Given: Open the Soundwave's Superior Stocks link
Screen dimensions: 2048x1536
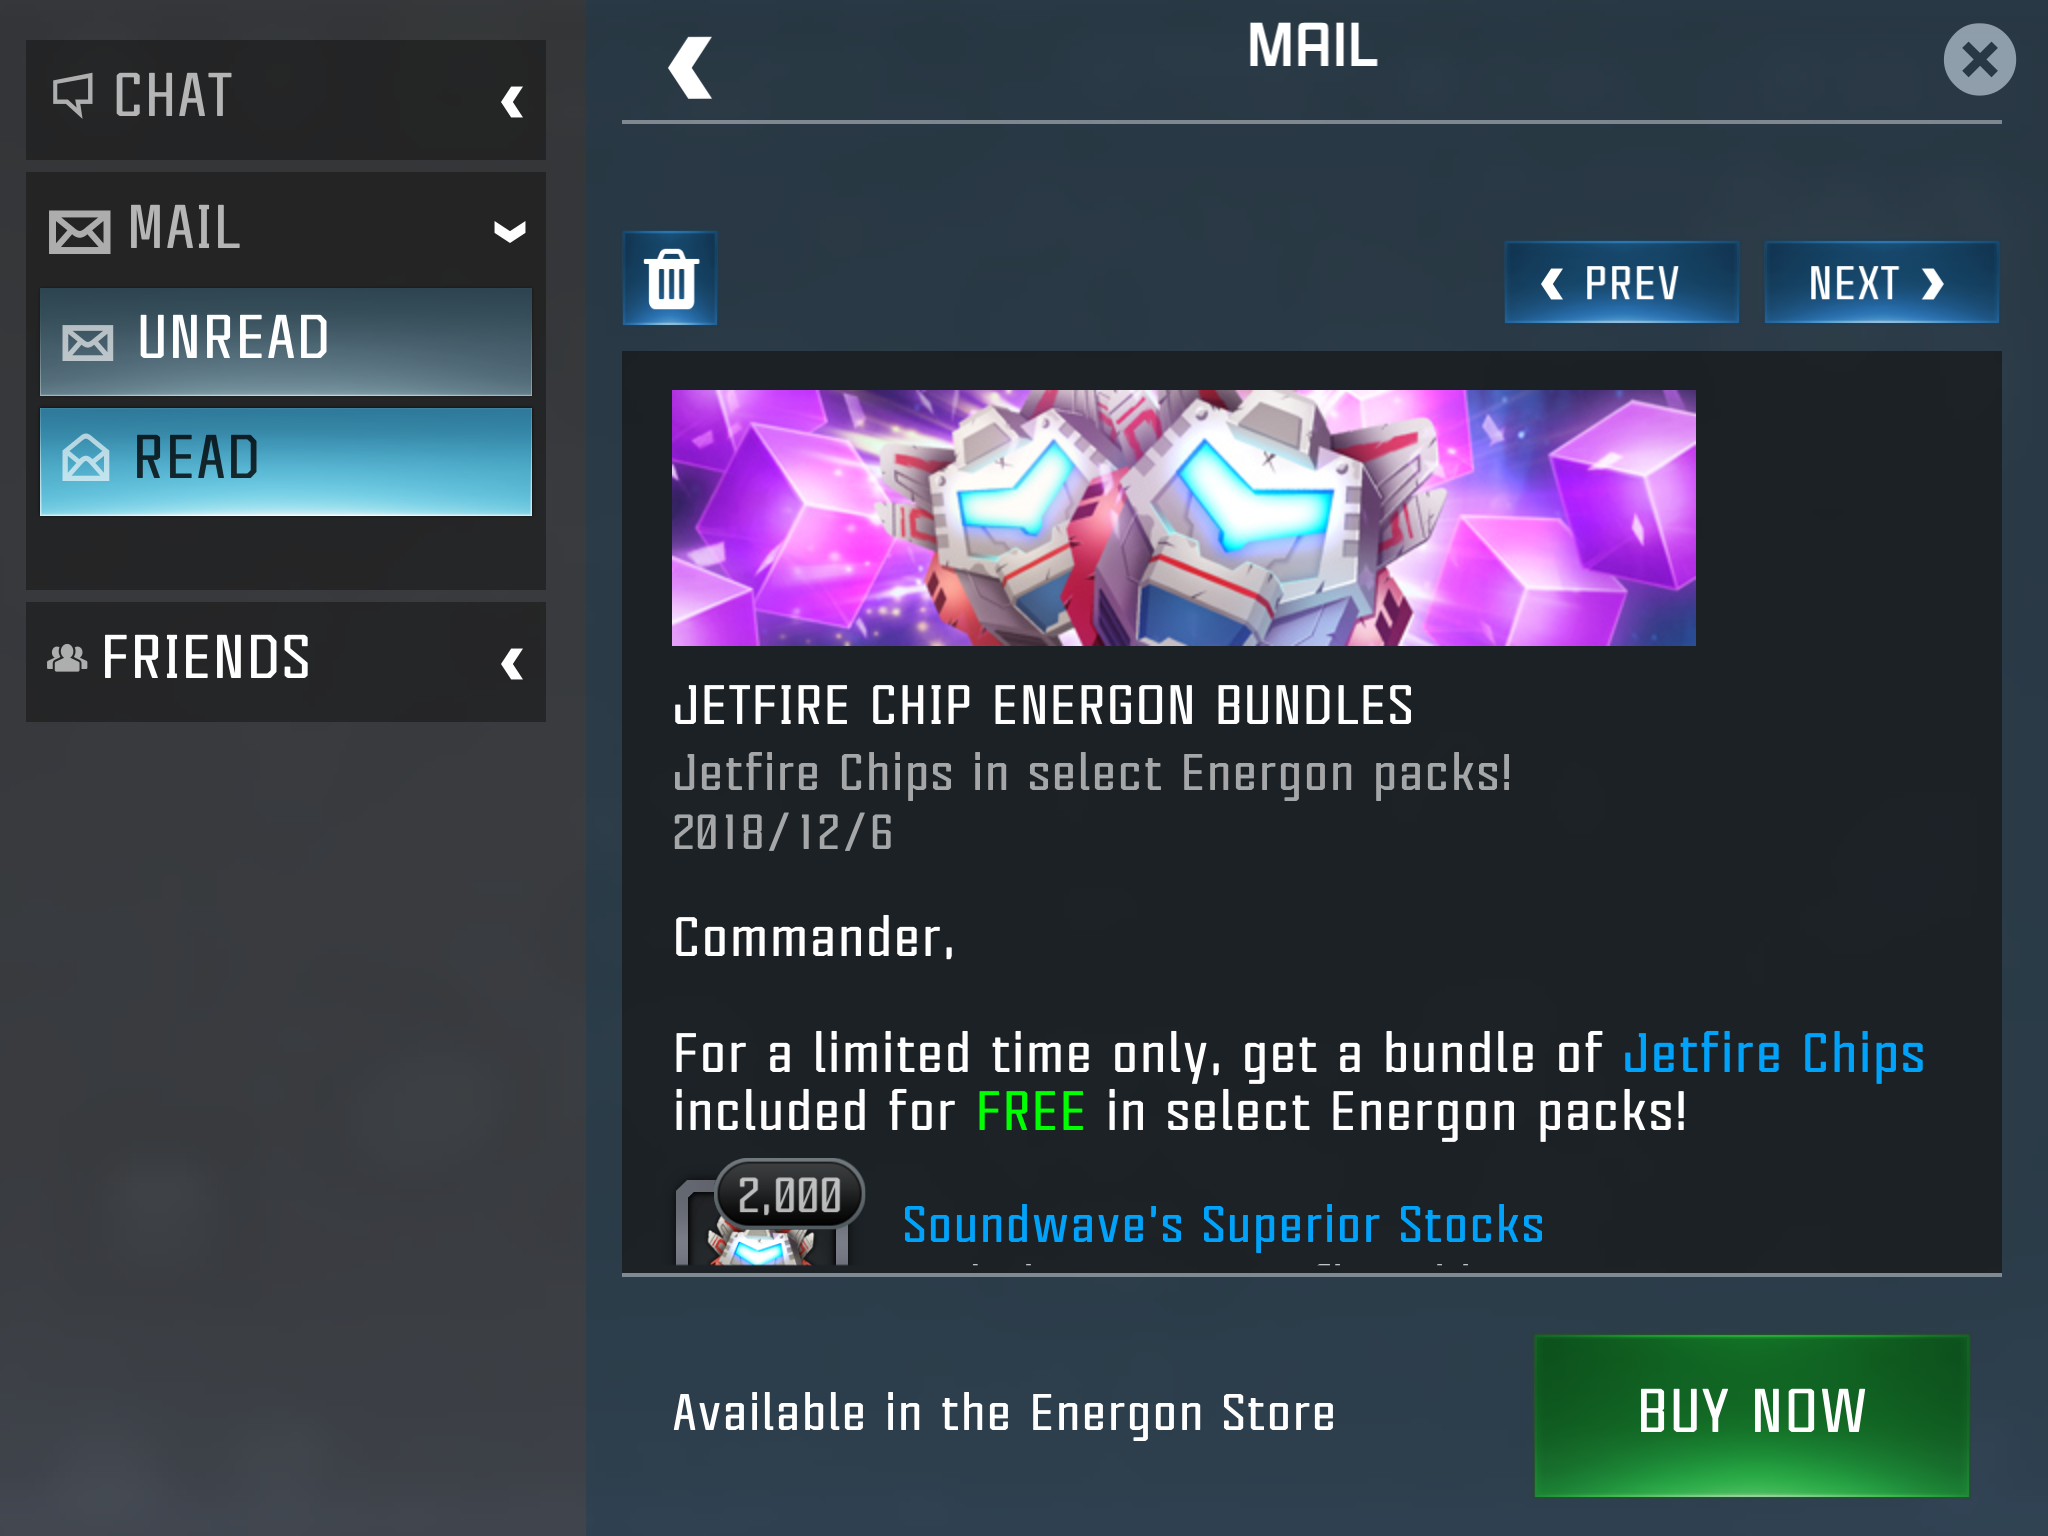Looking at the screenshot, I should pyautogui.click(x=1223, y=1225).
